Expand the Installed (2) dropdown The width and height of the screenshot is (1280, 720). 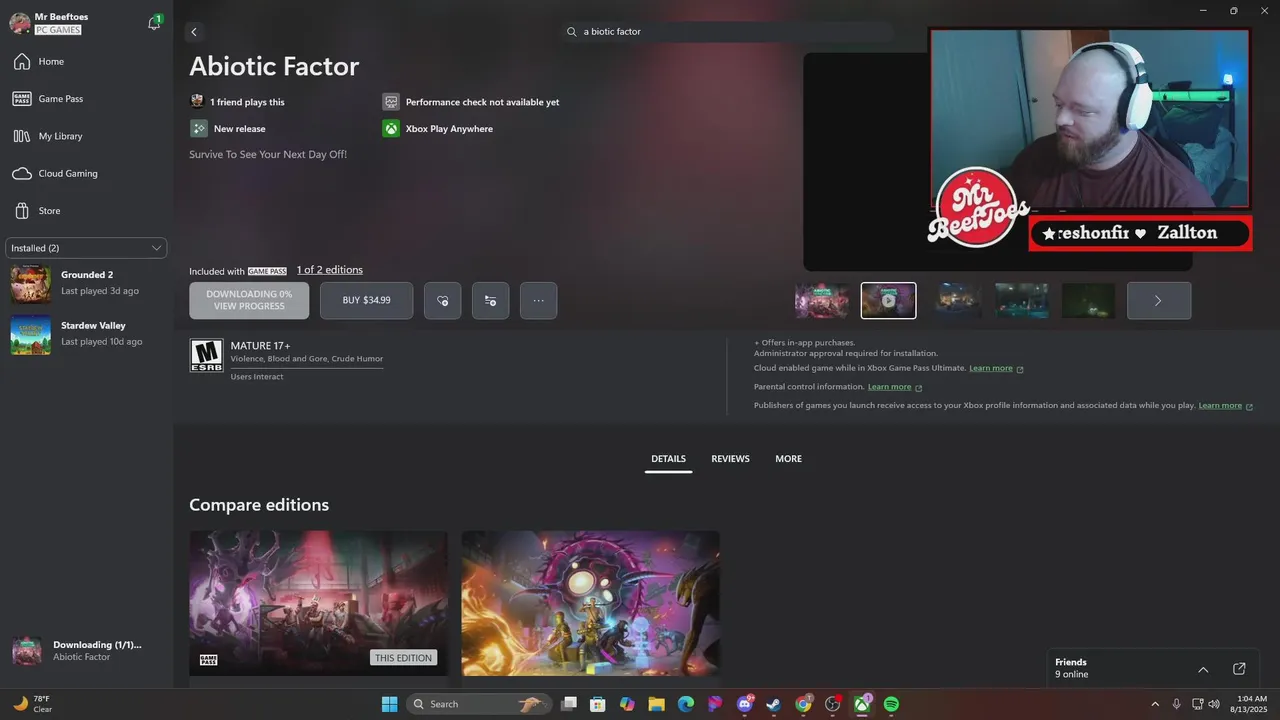tap(86, 248)
